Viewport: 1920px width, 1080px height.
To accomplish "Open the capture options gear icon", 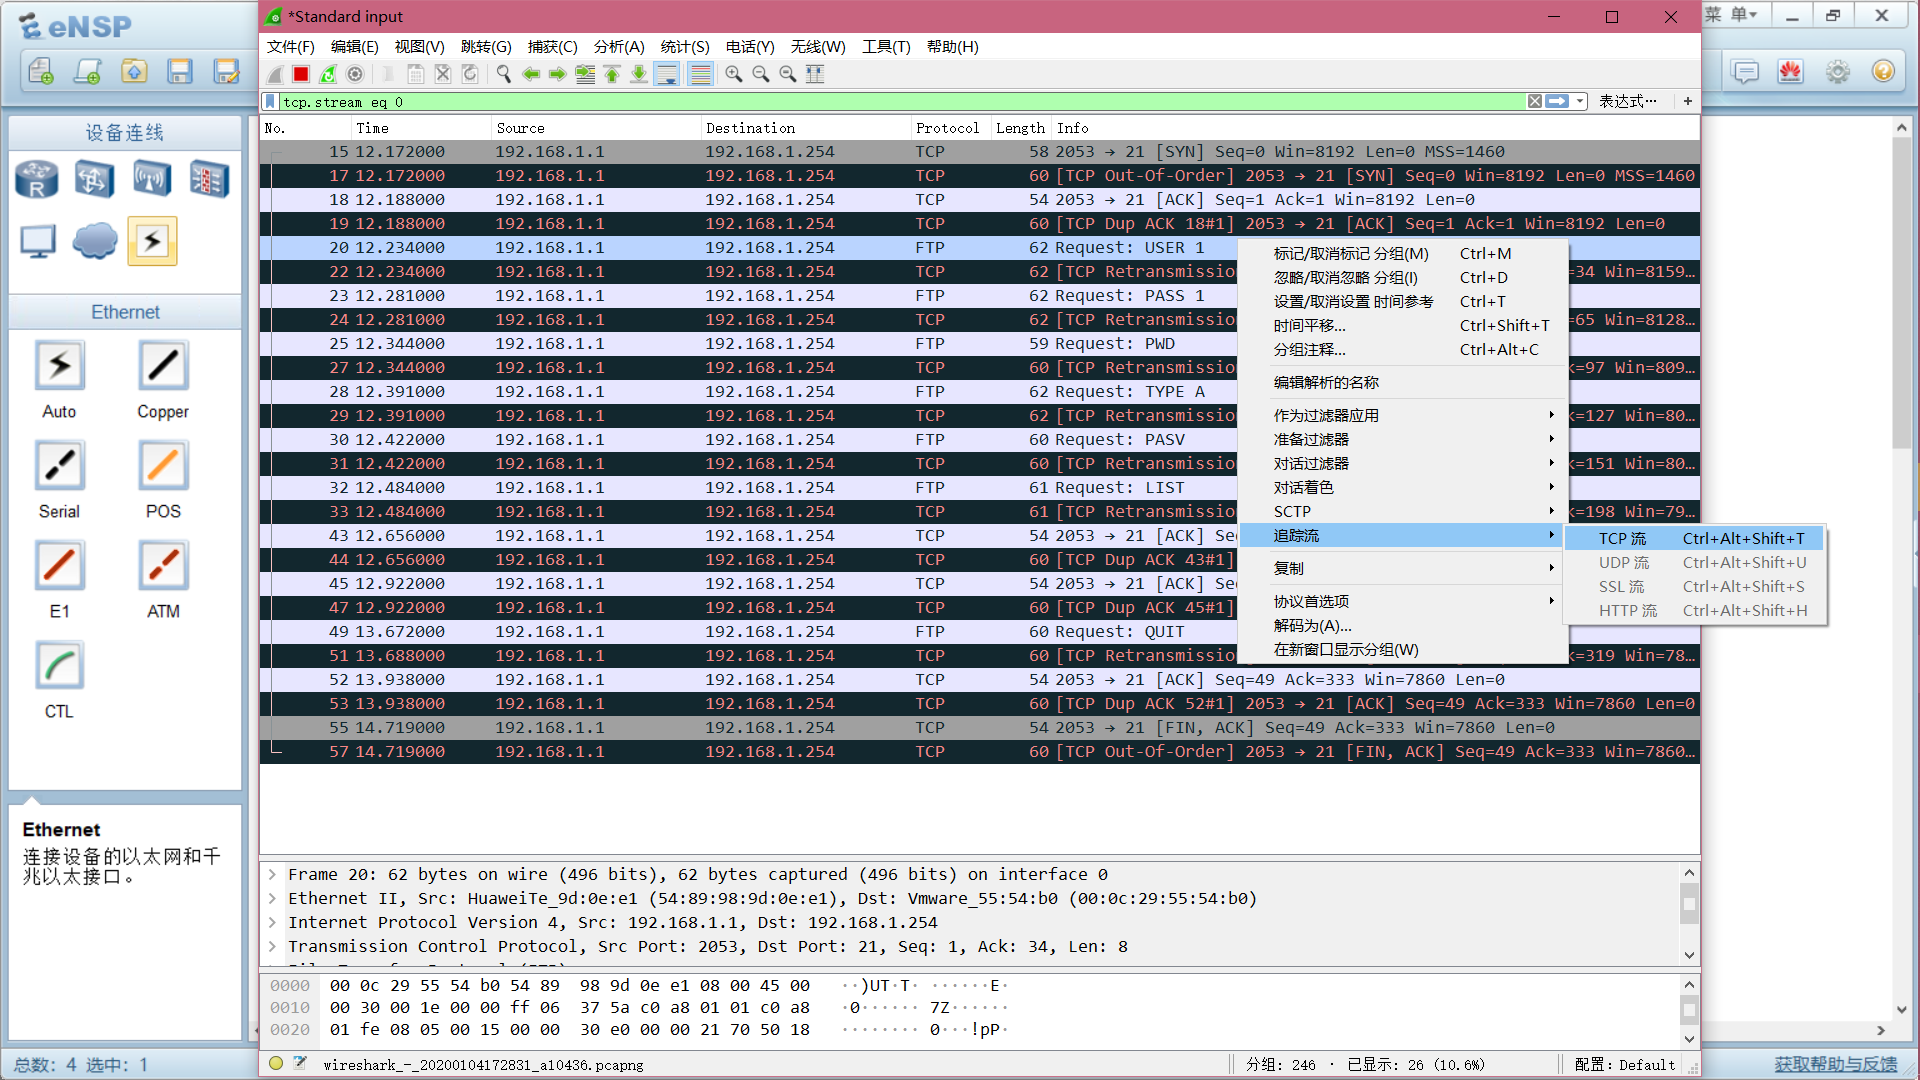I will tap(355, 74).
